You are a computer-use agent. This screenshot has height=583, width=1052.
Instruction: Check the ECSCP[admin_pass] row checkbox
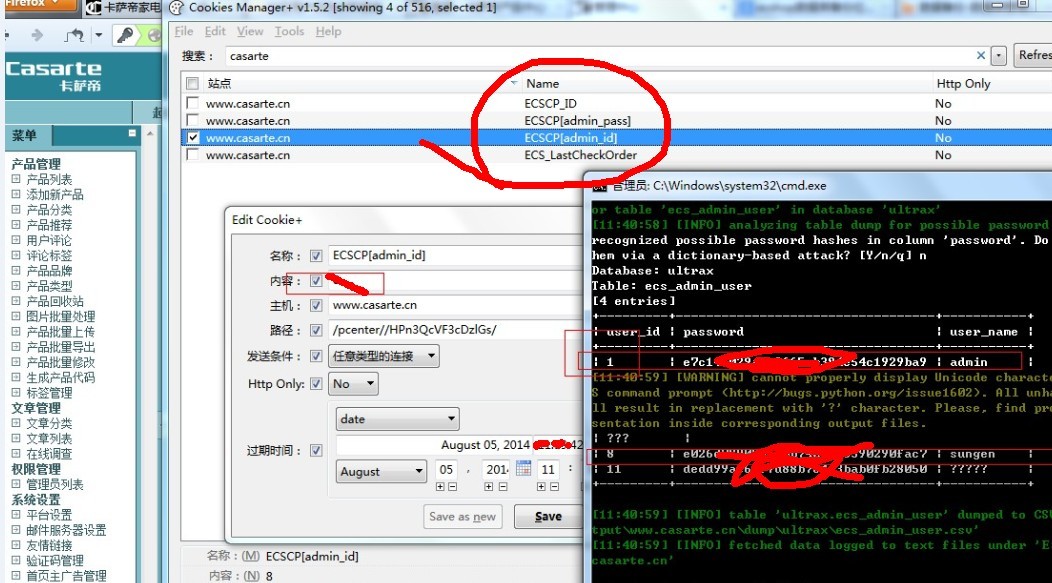click(x=193, y=120)
